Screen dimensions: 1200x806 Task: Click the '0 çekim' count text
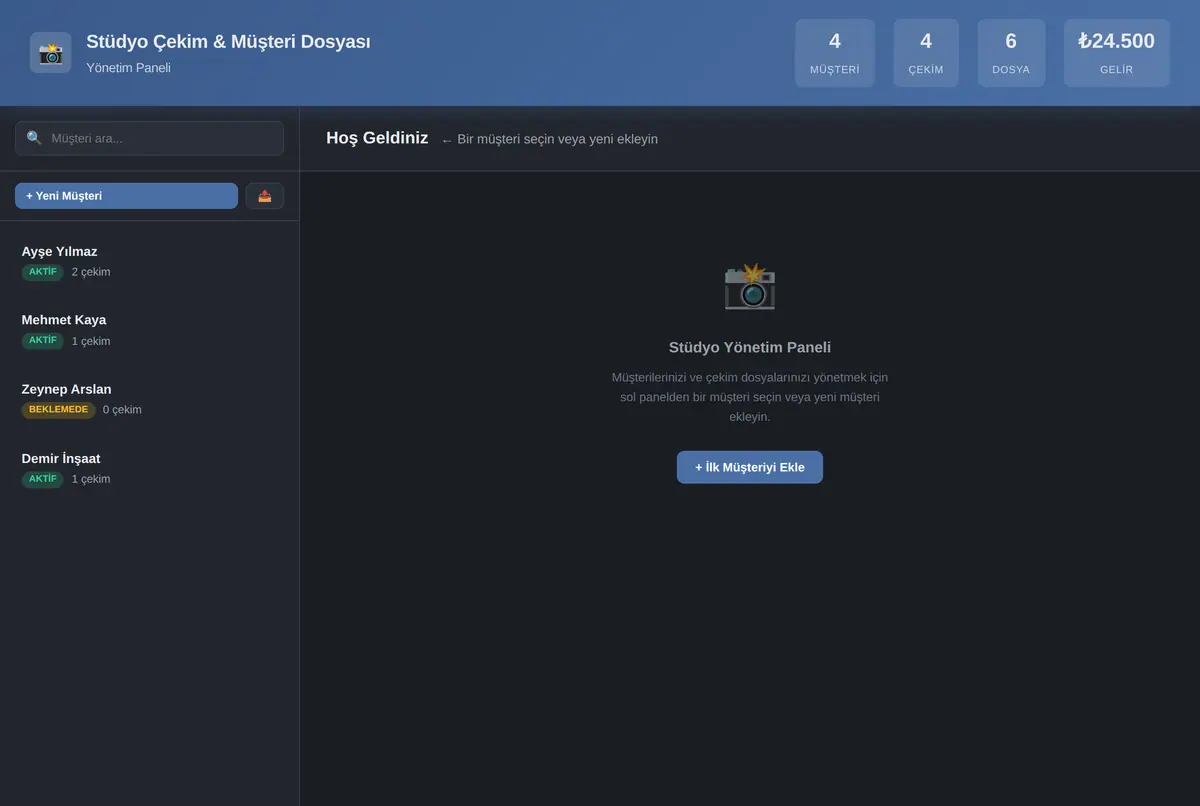[122, 410]
